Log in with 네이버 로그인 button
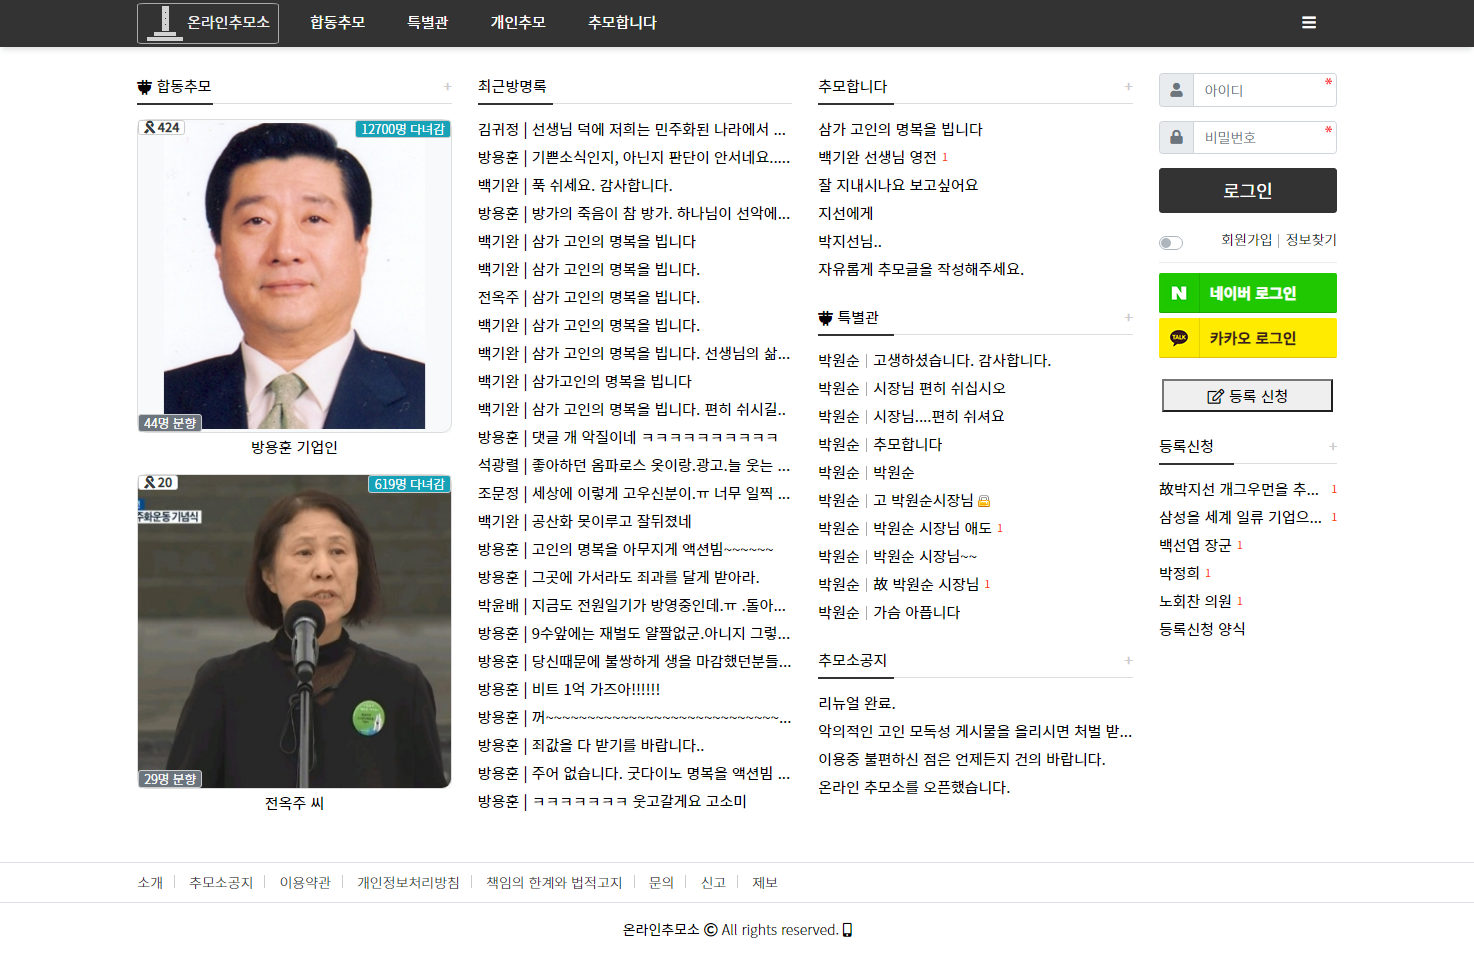The height and width of the screenshot is (956, 1474). point(1248,293)
